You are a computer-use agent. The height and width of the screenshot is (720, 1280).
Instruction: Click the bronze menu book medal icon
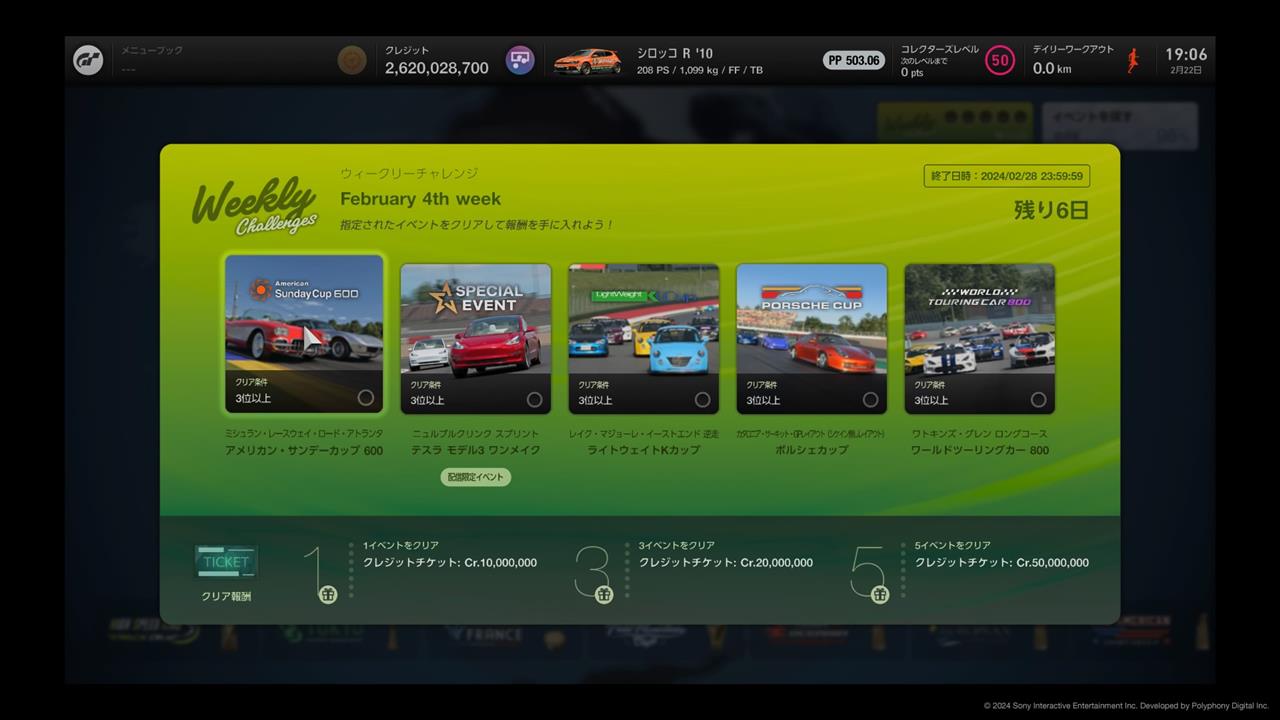pos(352,60)
